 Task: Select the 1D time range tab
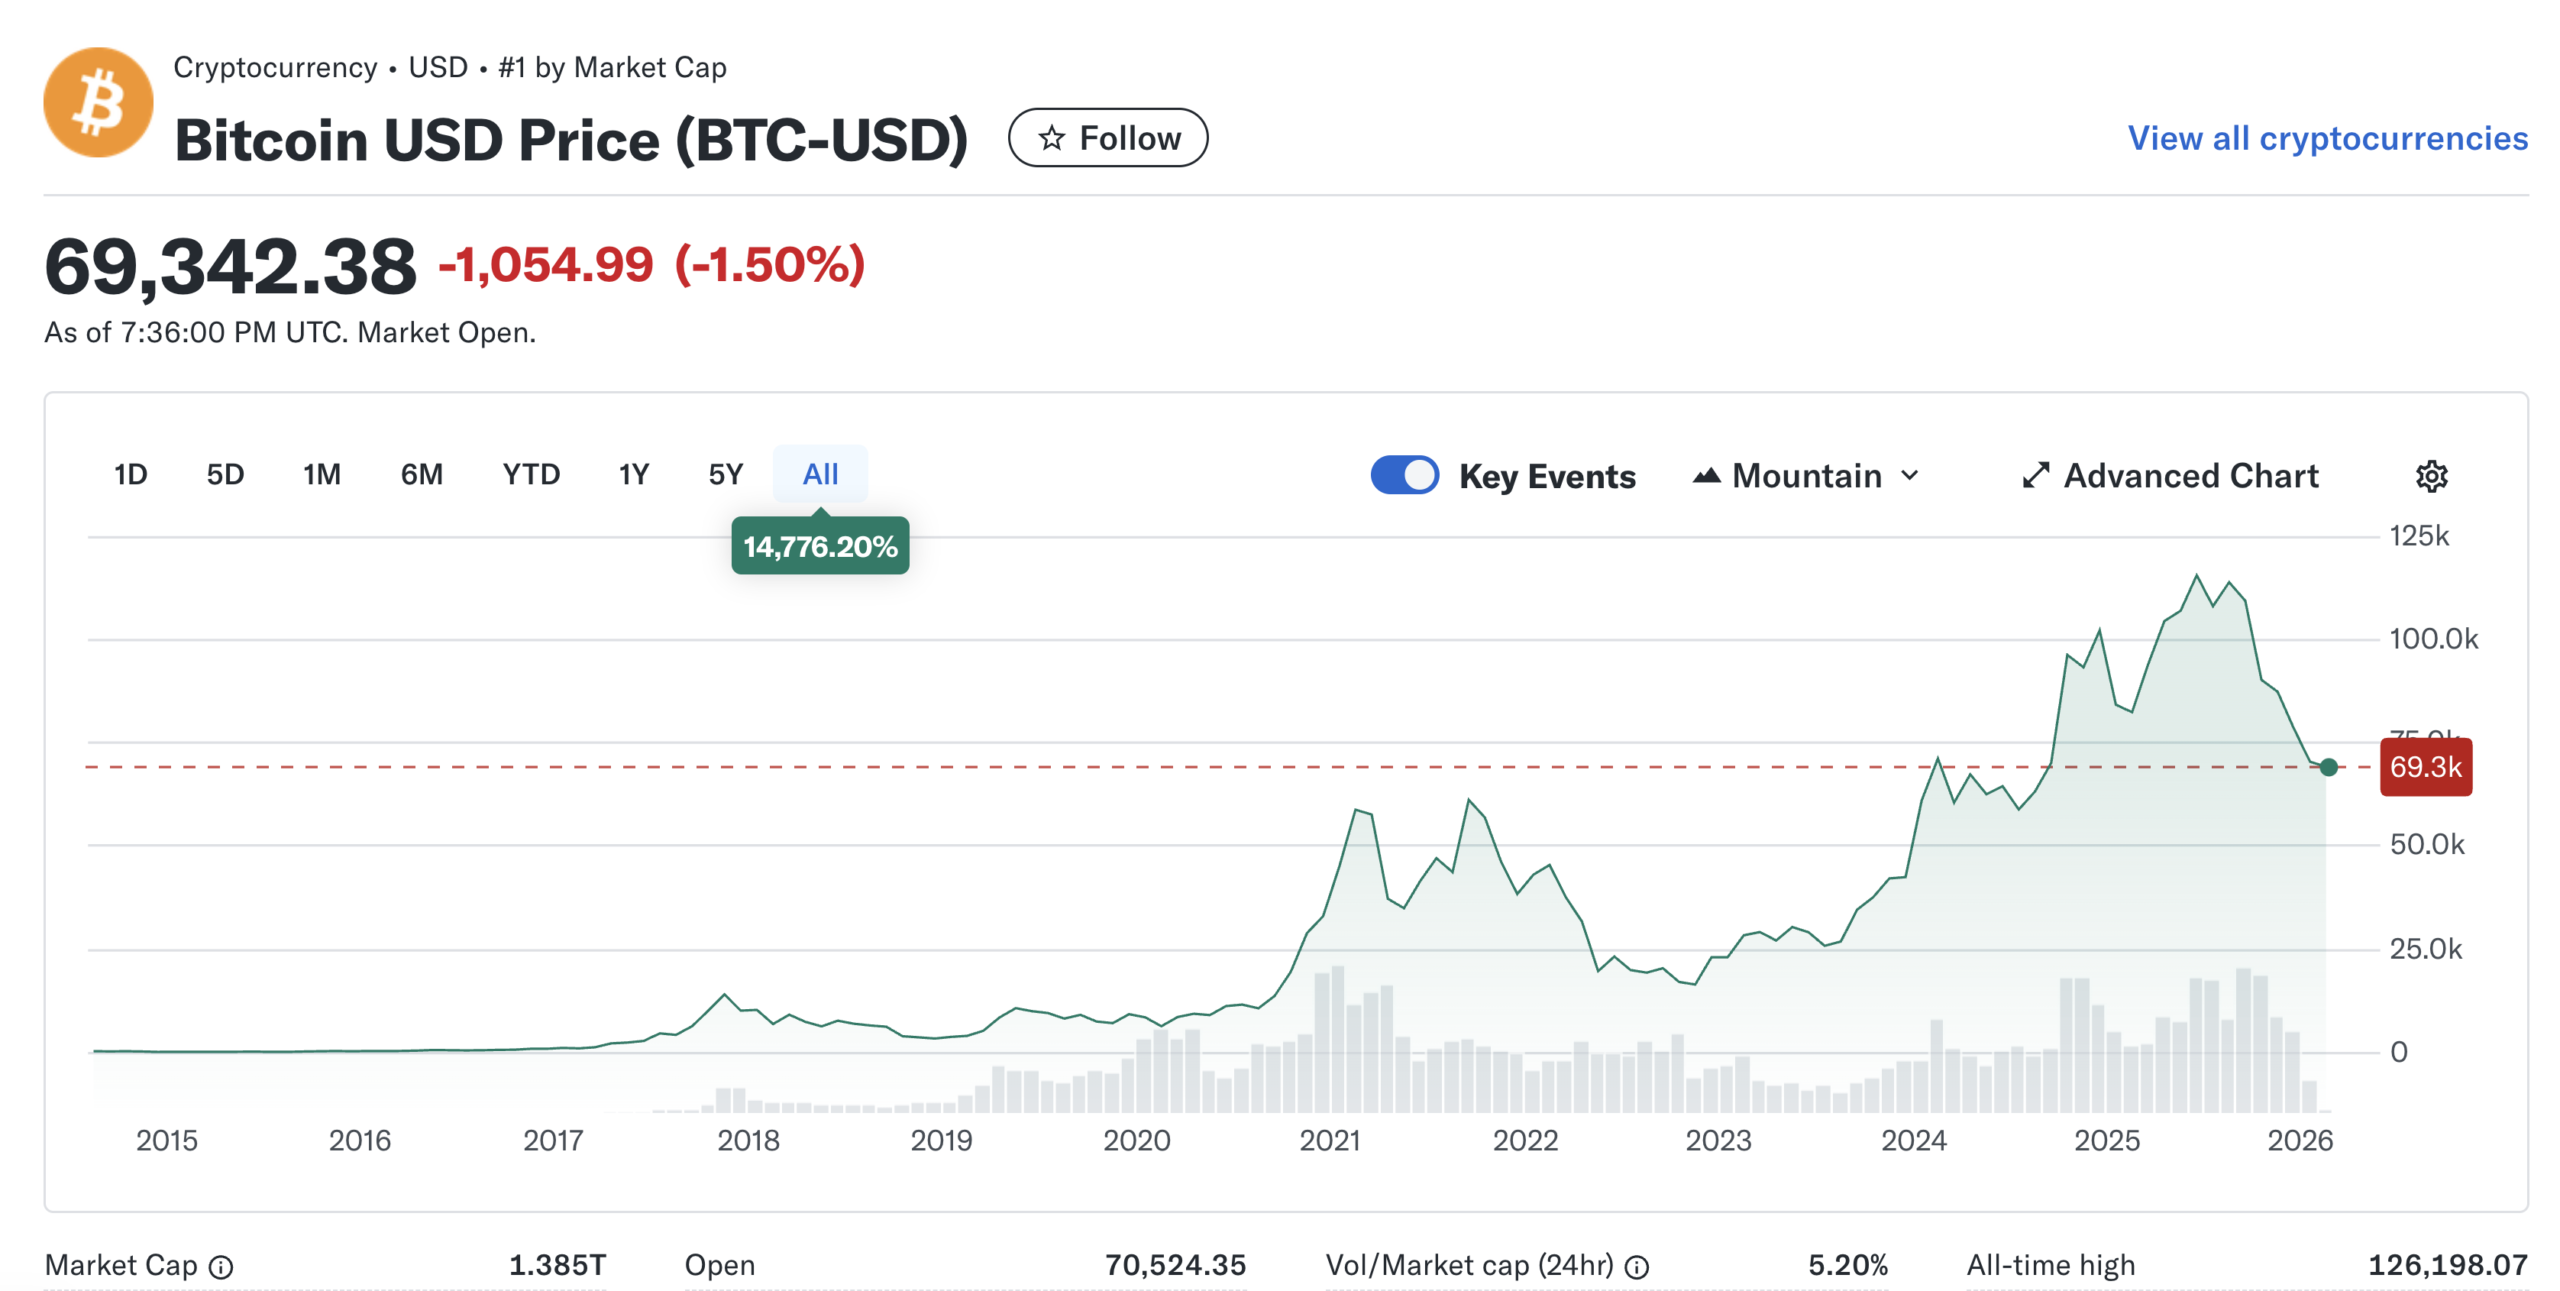click(x=130, y=474)
